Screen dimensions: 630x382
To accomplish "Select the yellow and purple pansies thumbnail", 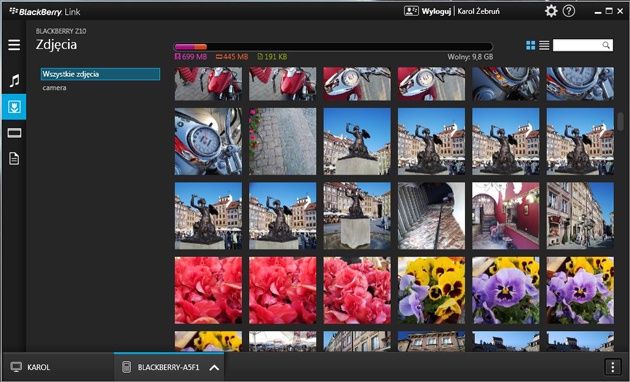I will [x=432, y=290].
